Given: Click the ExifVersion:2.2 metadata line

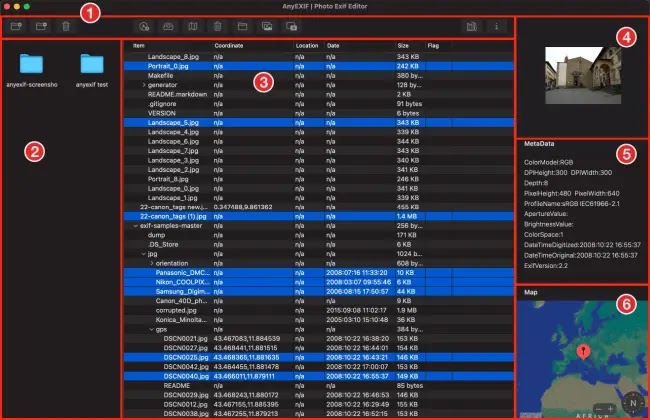Looking at the screenshot, I should pyautogui.click(x=546, y=266).
